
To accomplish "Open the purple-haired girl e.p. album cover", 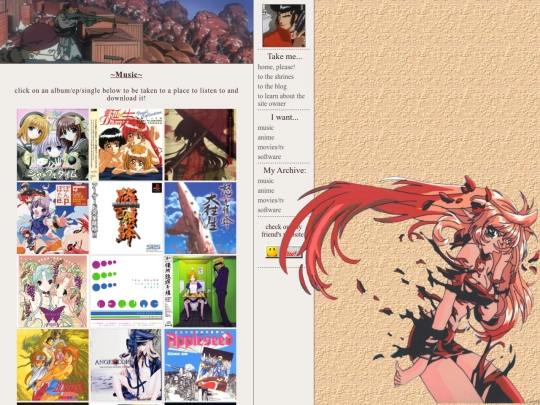I will [x=53, y=218].
